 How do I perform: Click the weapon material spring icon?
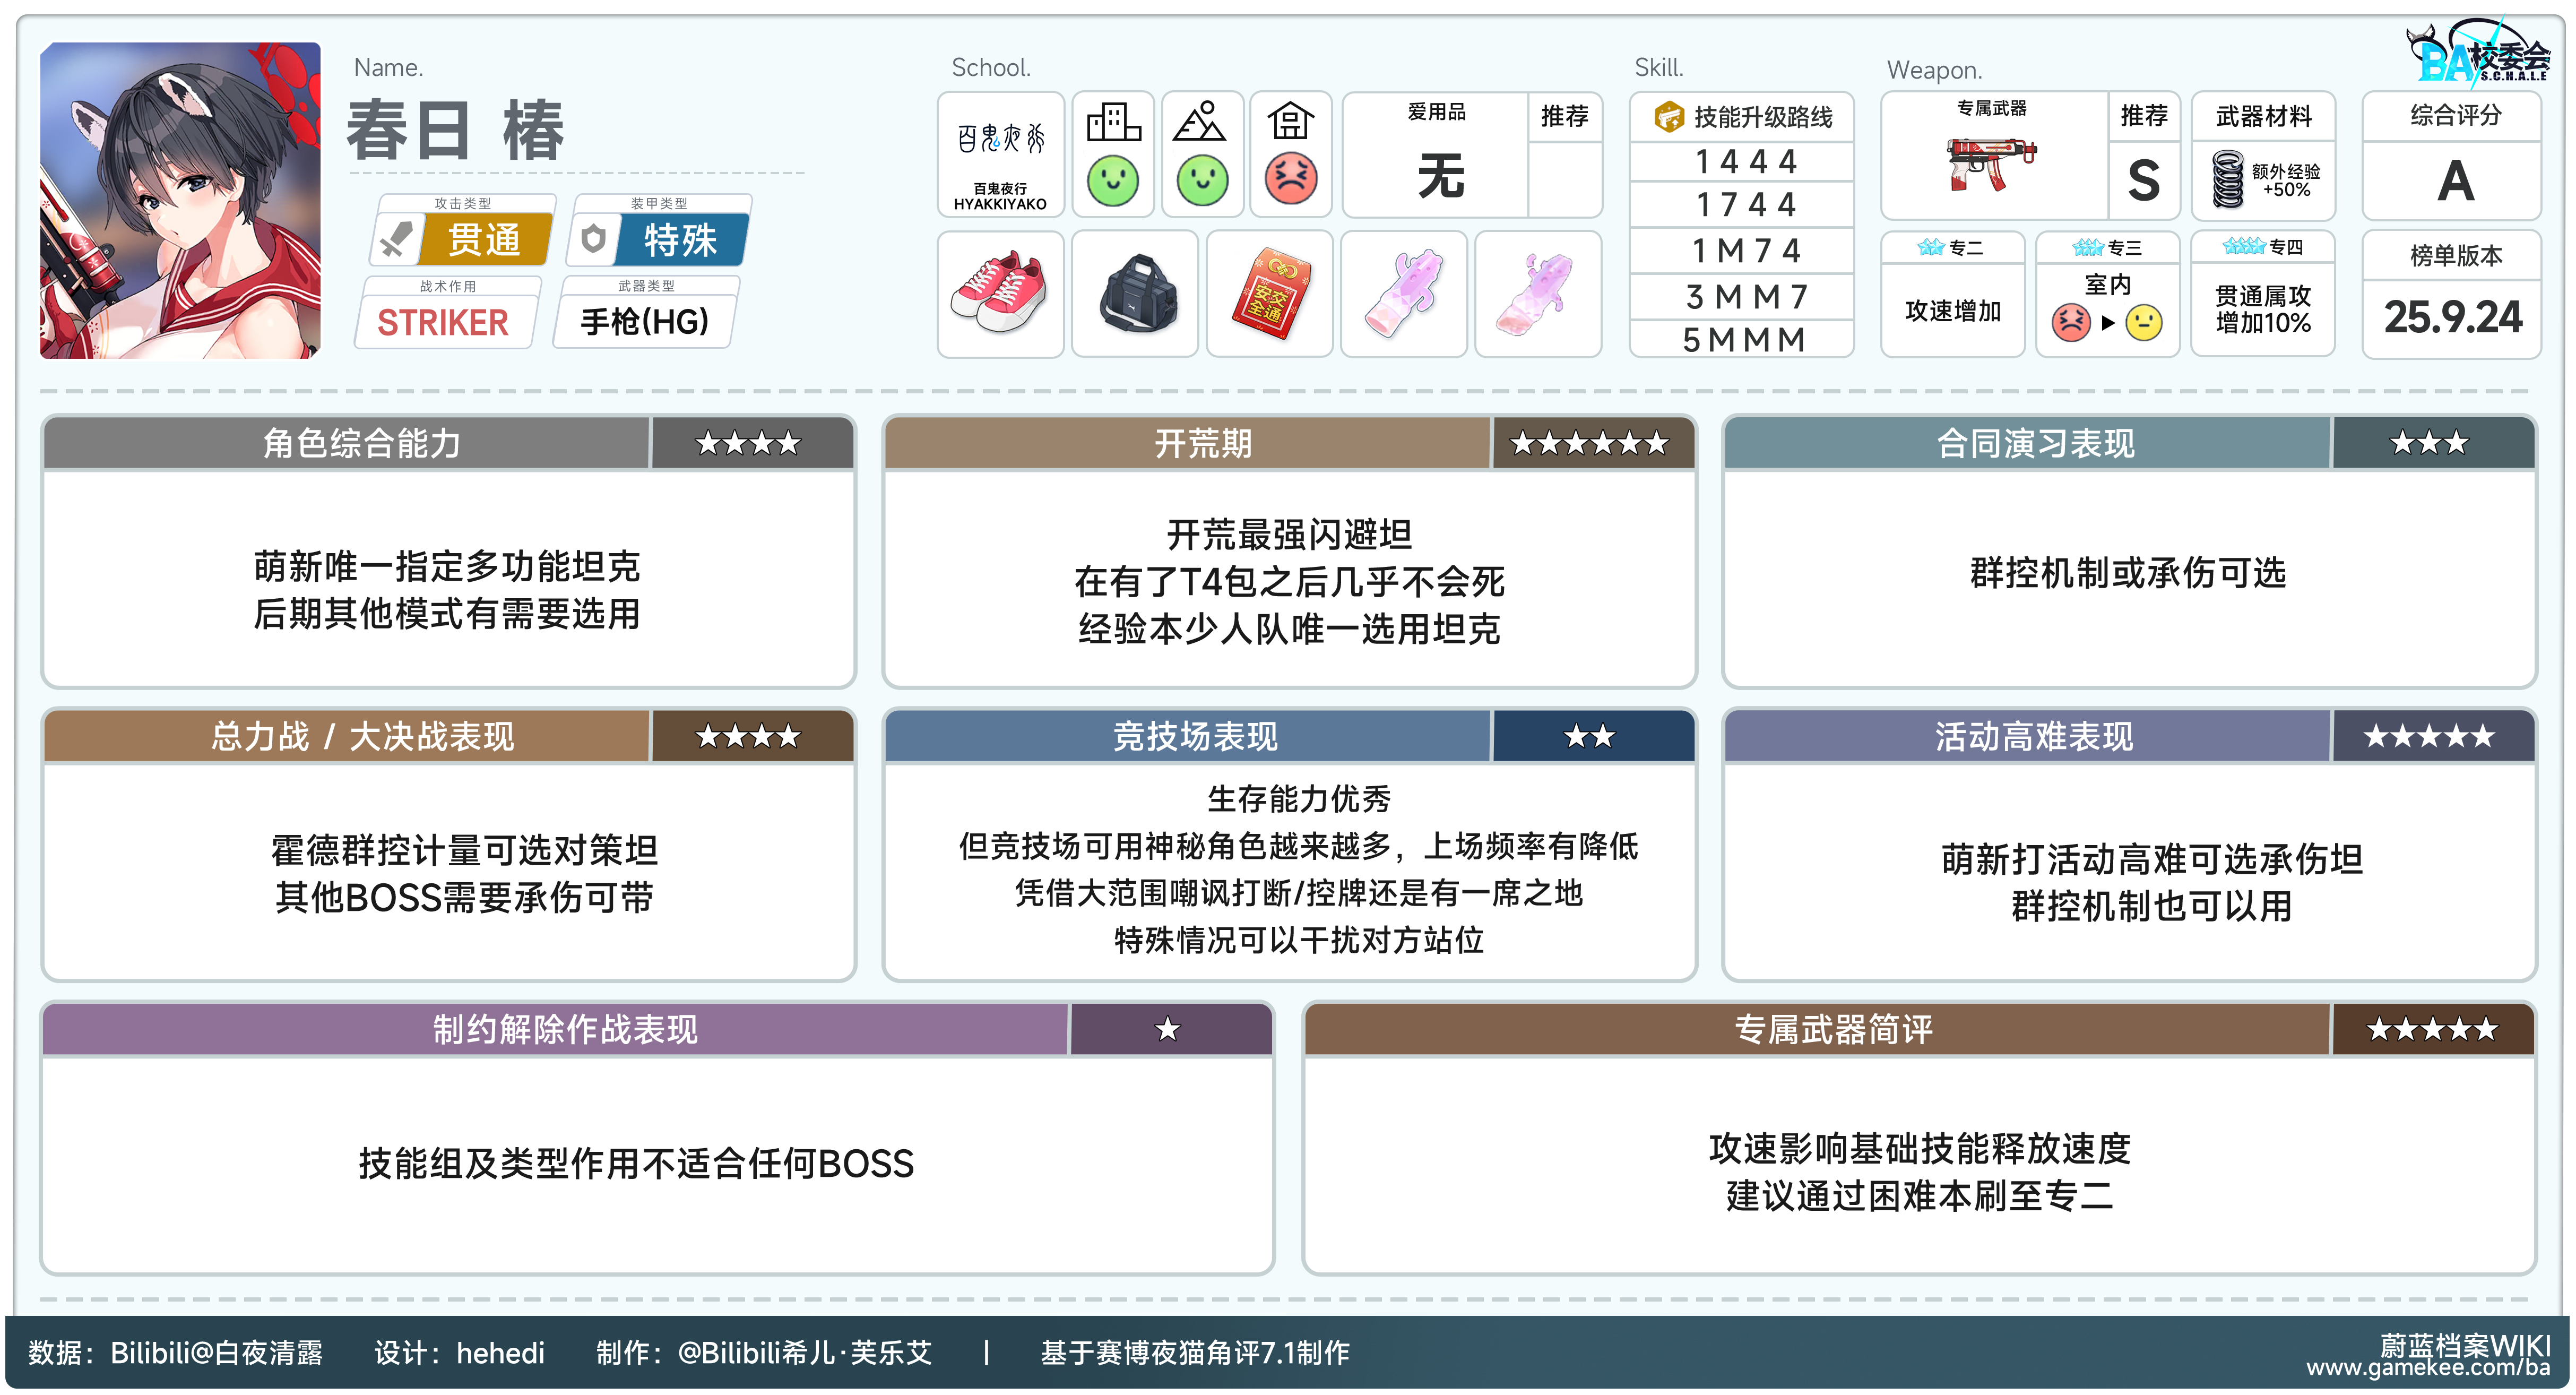2228,179
